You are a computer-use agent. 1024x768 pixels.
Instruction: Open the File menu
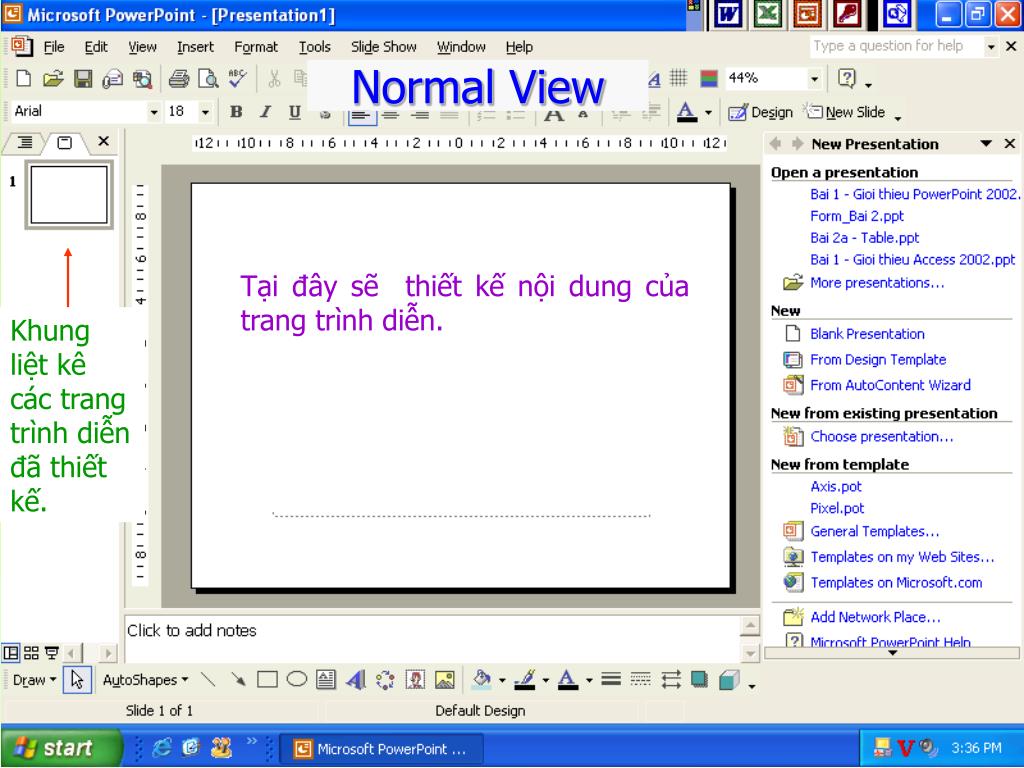[54, 47]
